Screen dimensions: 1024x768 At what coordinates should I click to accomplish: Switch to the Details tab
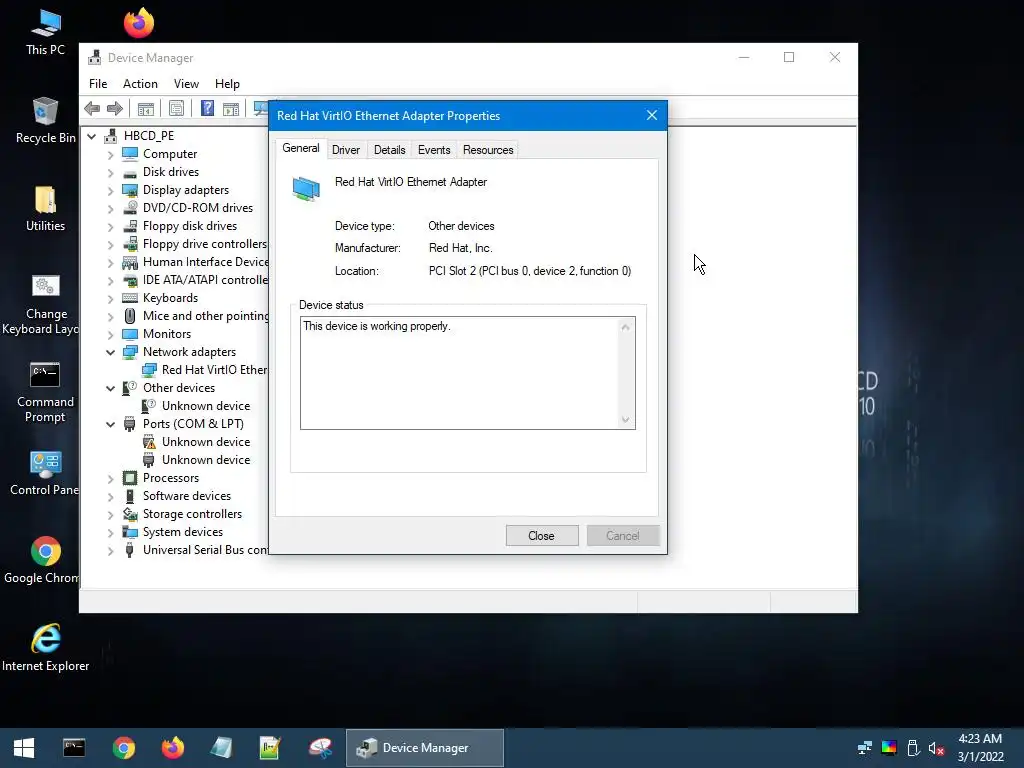(389, 150)
